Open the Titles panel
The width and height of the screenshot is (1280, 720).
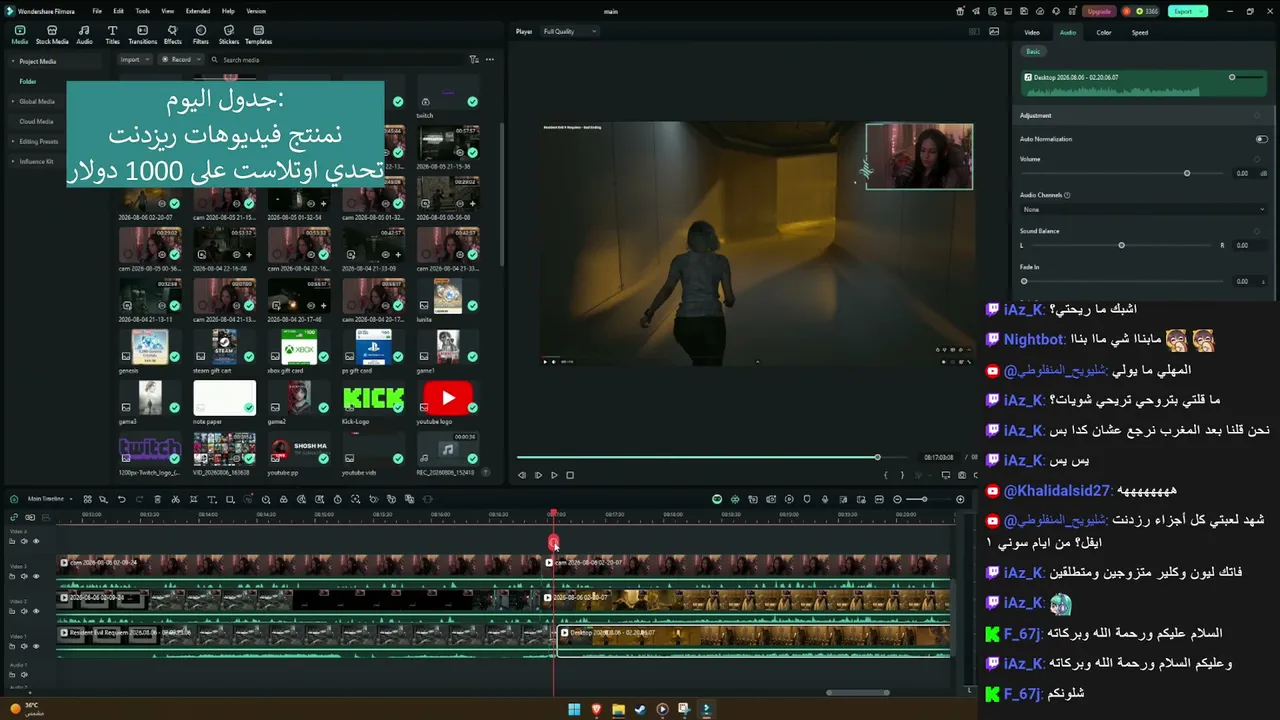(x=112, y=35)
